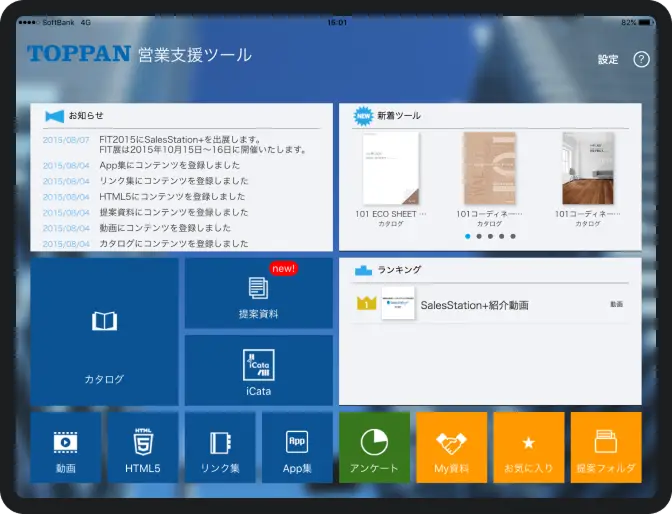Open the HTML5にコンテンツを登録しました notice

[172, 196]
